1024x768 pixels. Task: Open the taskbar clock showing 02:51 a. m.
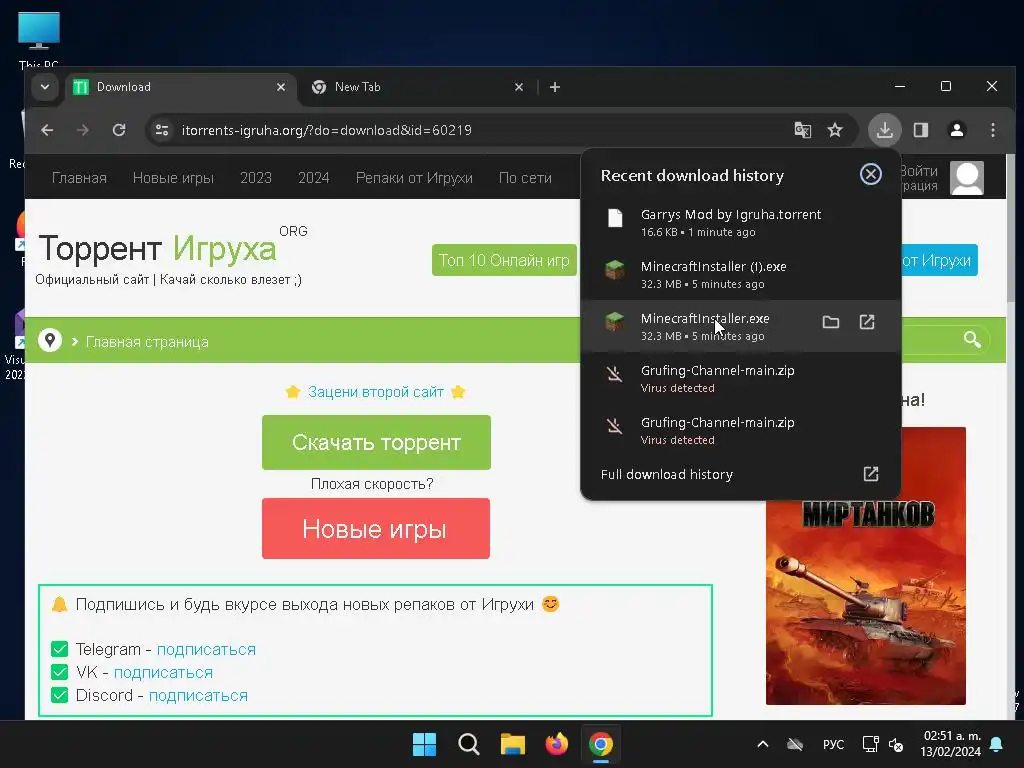(x=952, y=744)
